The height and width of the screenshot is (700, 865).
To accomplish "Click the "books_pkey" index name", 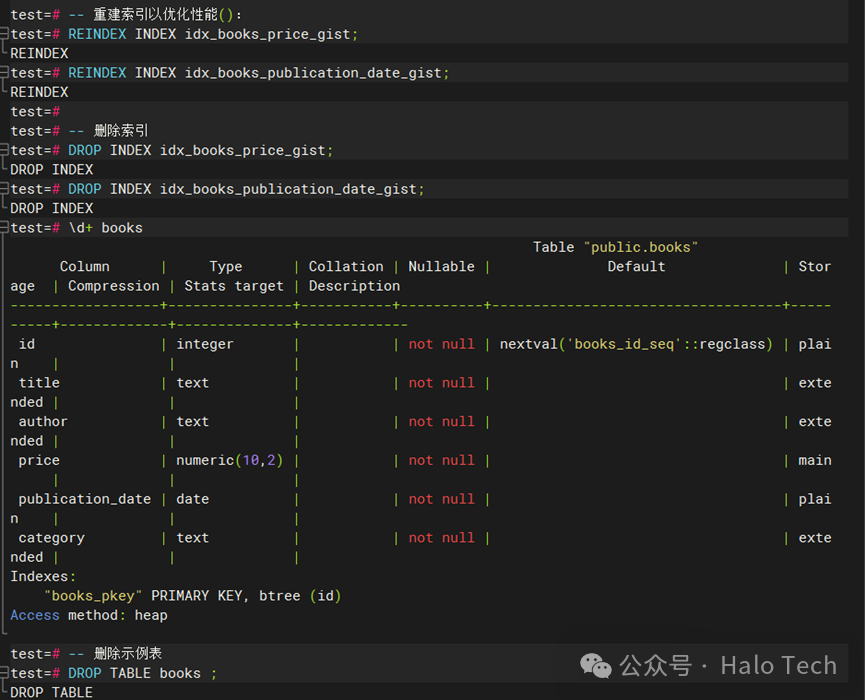I will [x=92, y=596].
